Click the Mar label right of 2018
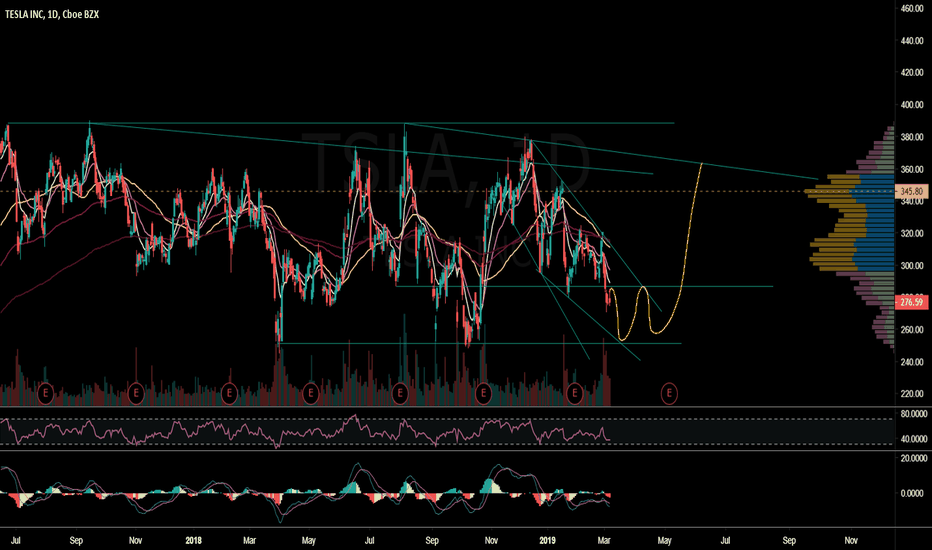Screen dimensions: 932x550 coord(250,540)
